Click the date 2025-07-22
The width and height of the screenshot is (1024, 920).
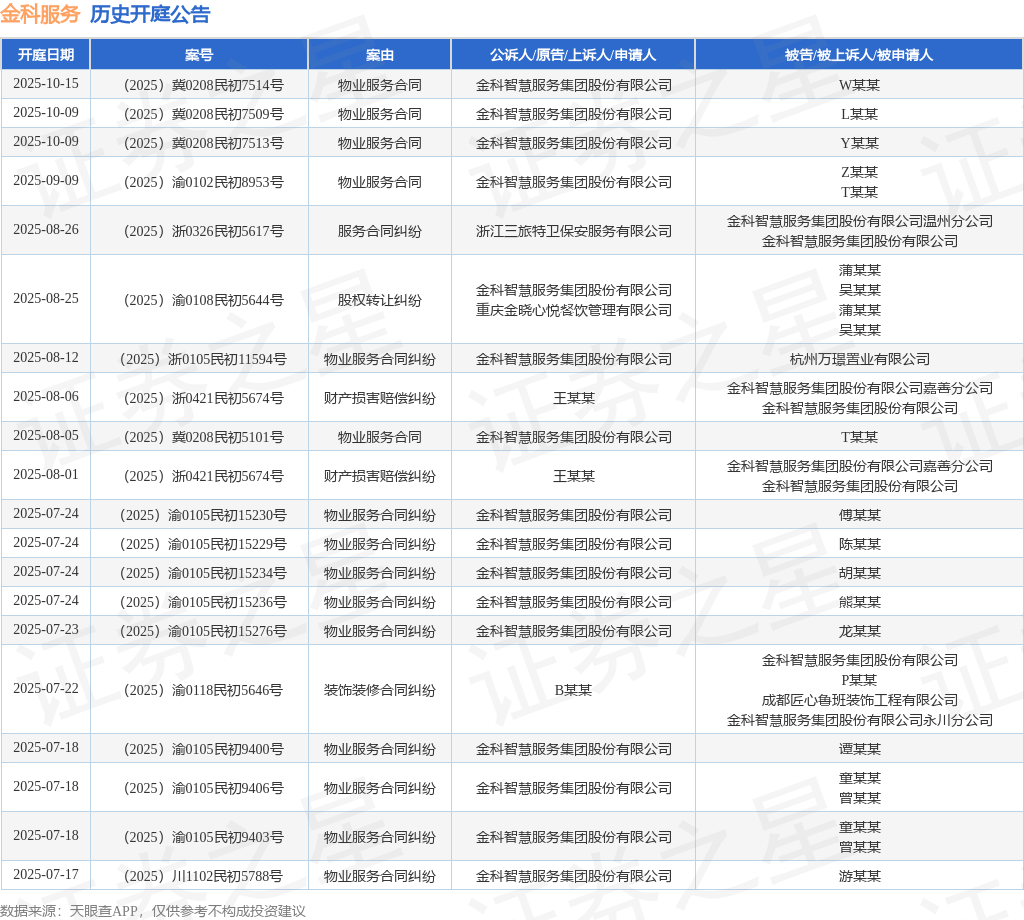pos(46,688)
